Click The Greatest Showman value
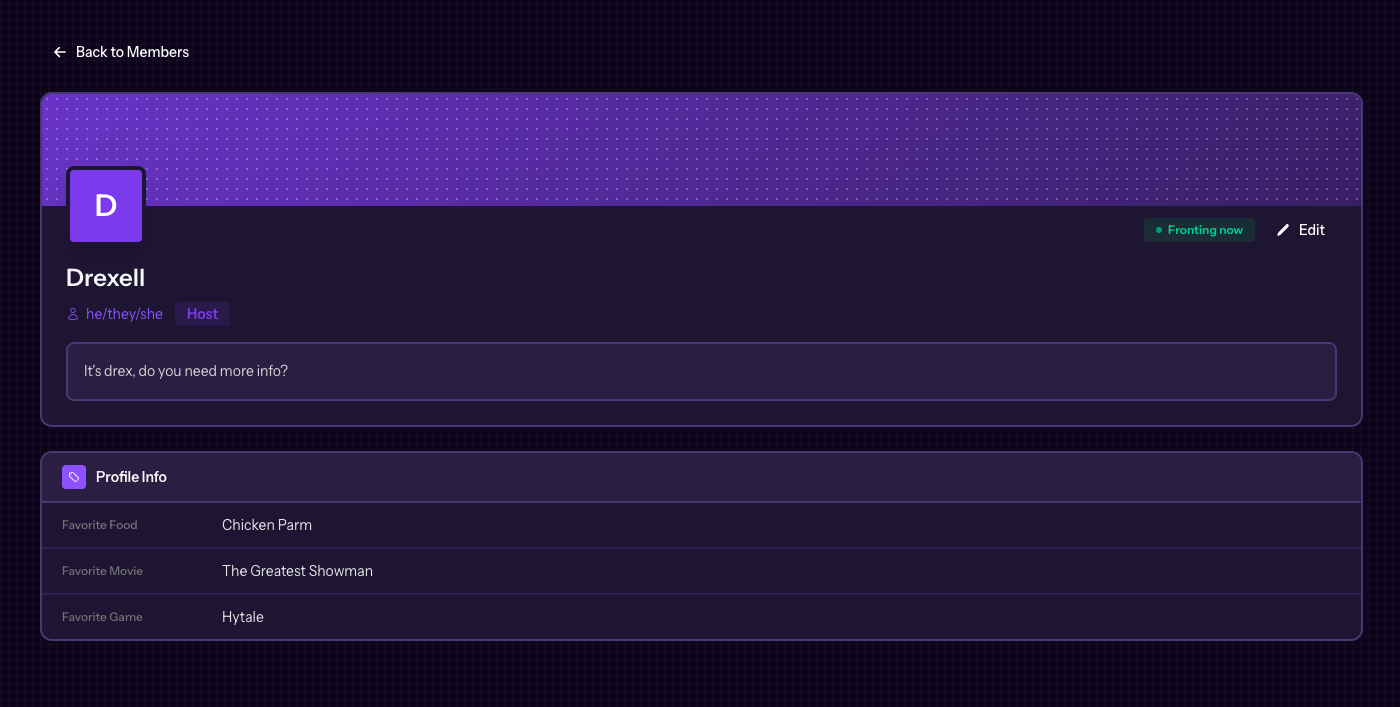 coord(297,571)
